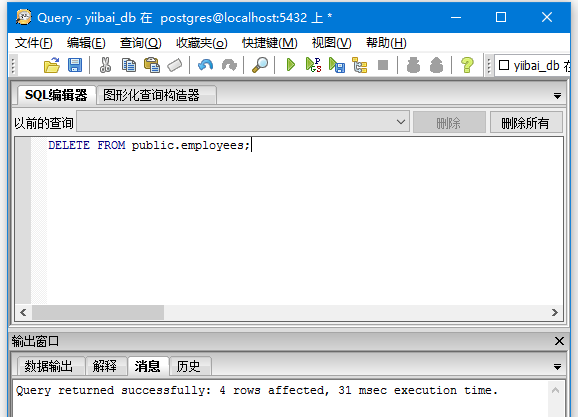This screenshot has height=417, width=578.
Task: Save the query with the floppy disk icon
Action: point(75,66)
